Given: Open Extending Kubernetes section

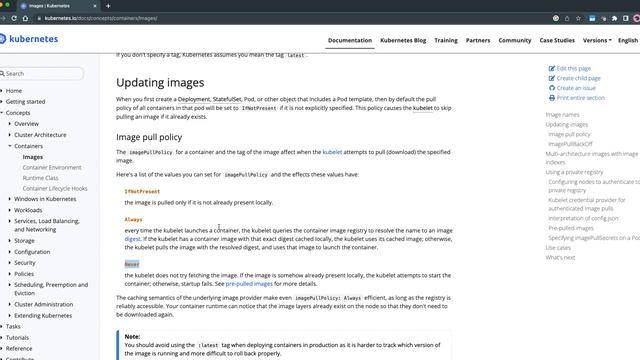Looking at the screenshot, I should (43, 316).
